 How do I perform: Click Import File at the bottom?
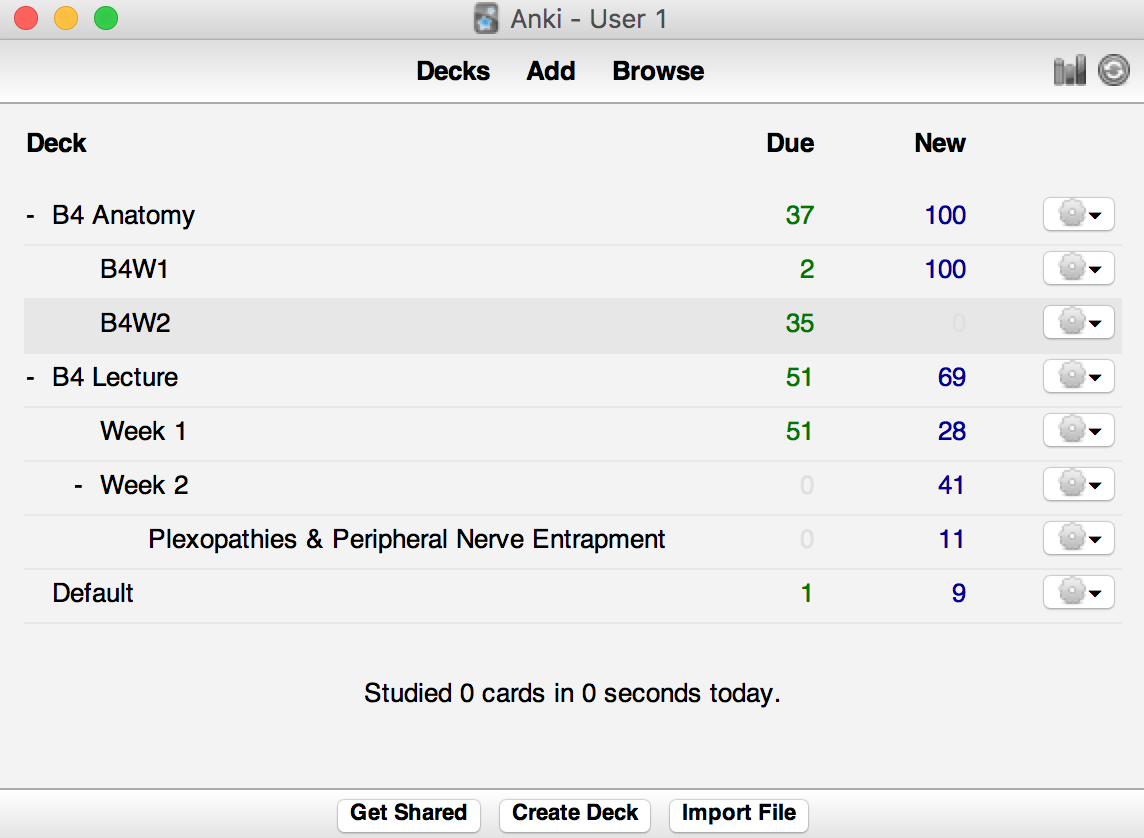coord(738,814)
